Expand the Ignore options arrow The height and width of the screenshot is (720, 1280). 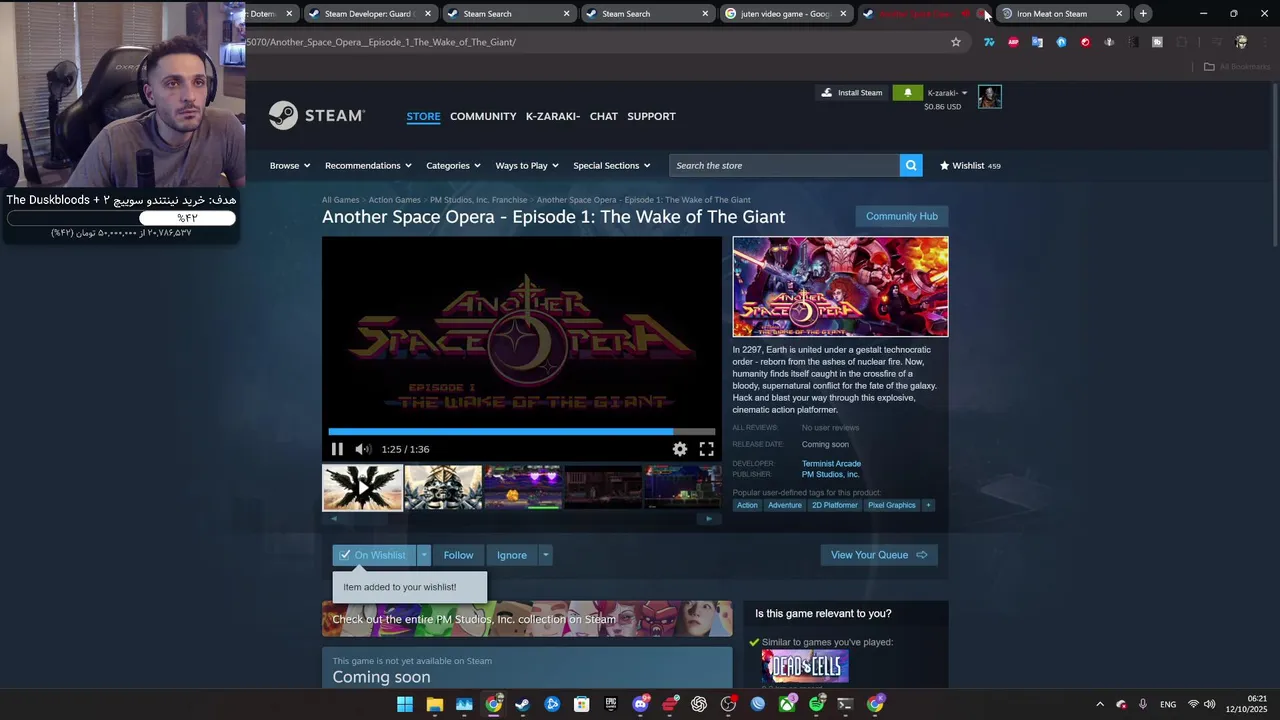(x=545, y=555)
